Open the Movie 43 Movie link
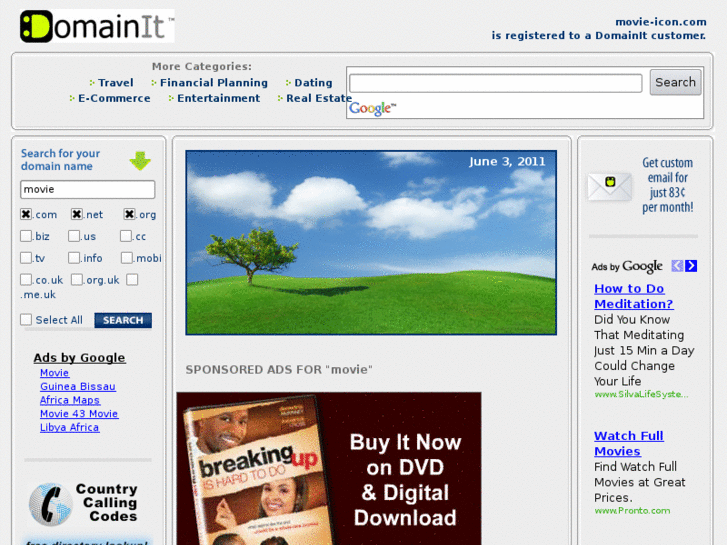Viewport: 727px width, 545px height. [x=79, y=414]
